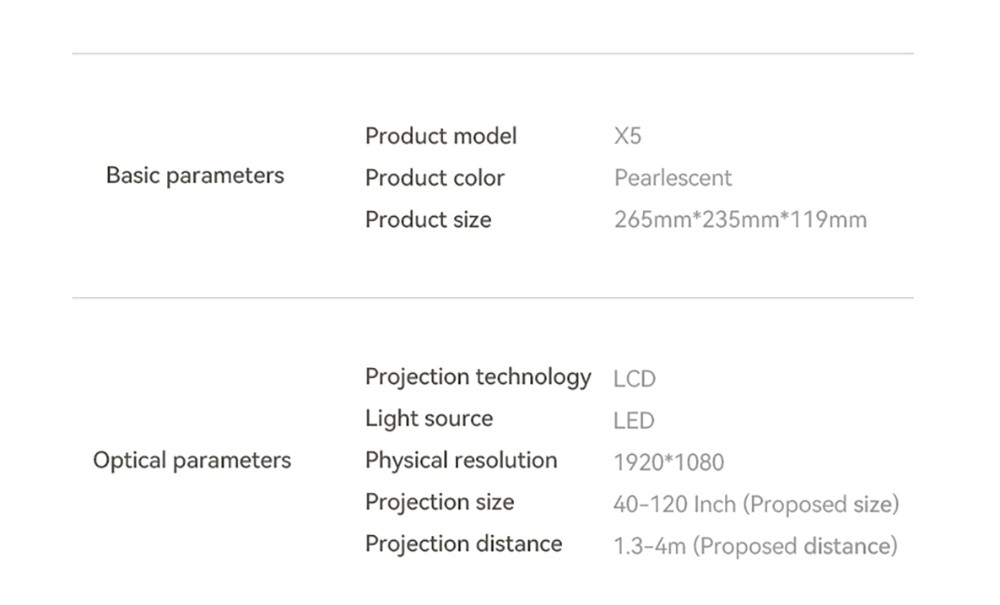Click the divider line above Optical parameters
This screenshot has height=605, width=1000.
coord(493,298)
